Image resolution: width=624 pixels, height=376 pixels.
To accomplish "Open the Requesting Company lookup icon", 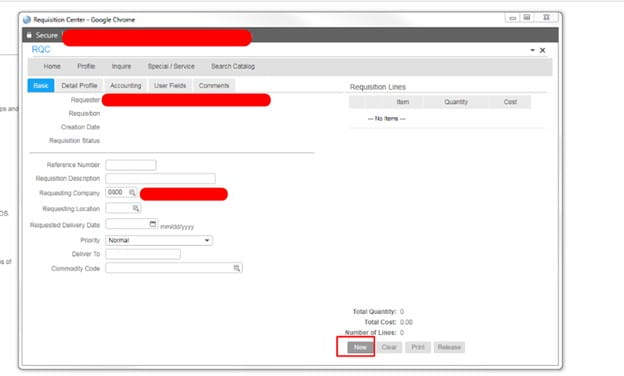I will (x=133, y=193).
